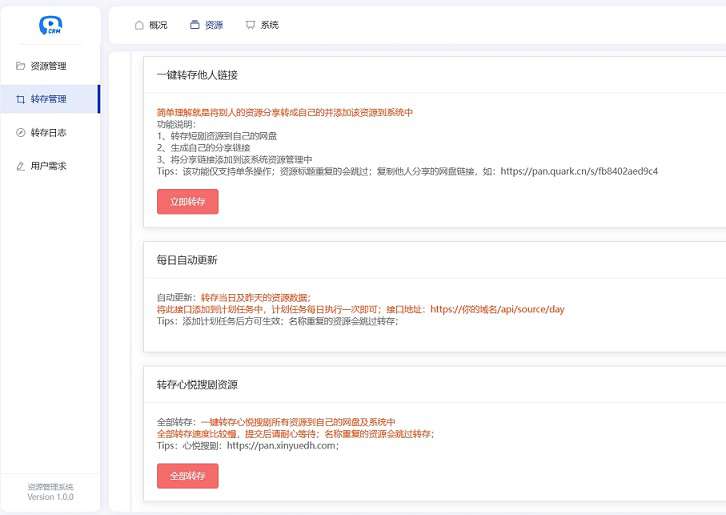726x515 pixels.
Task: Switch to the 概况 tab
Action: (x=158, y=25)
